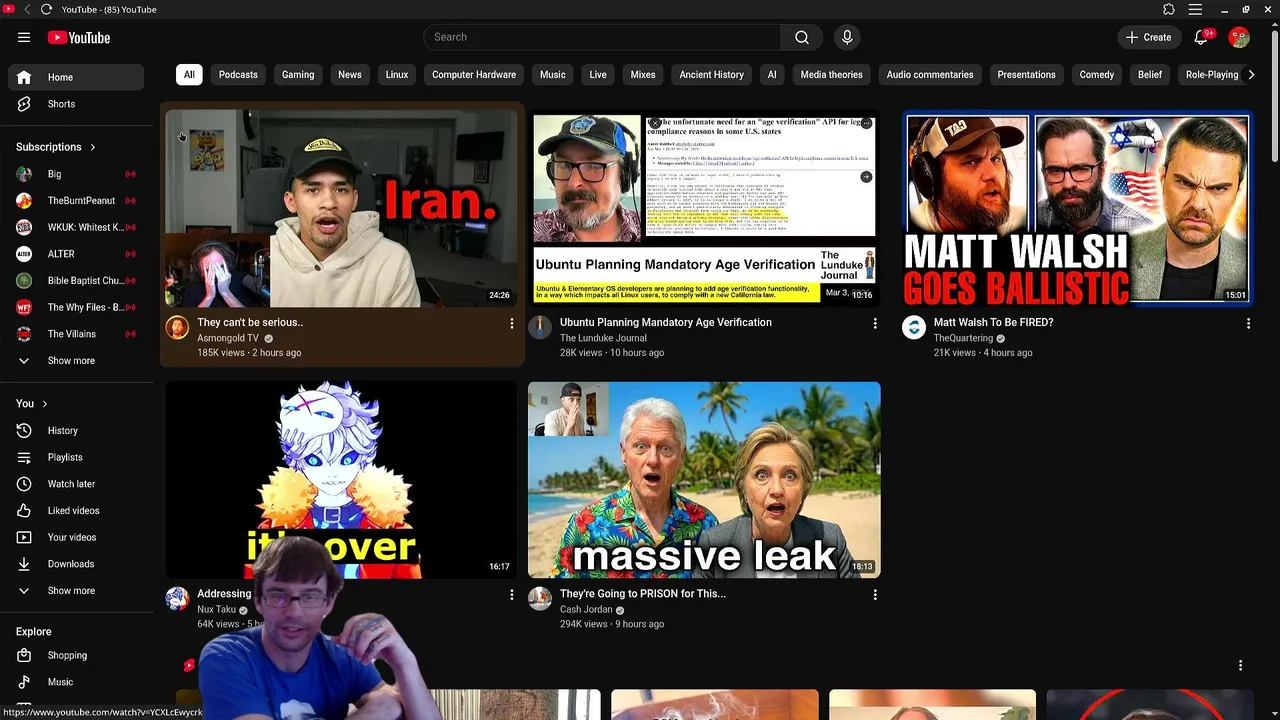Open more options for Addressing video
The height and width of the screenshot is (720, 1280).
click(x=511, y=594)
